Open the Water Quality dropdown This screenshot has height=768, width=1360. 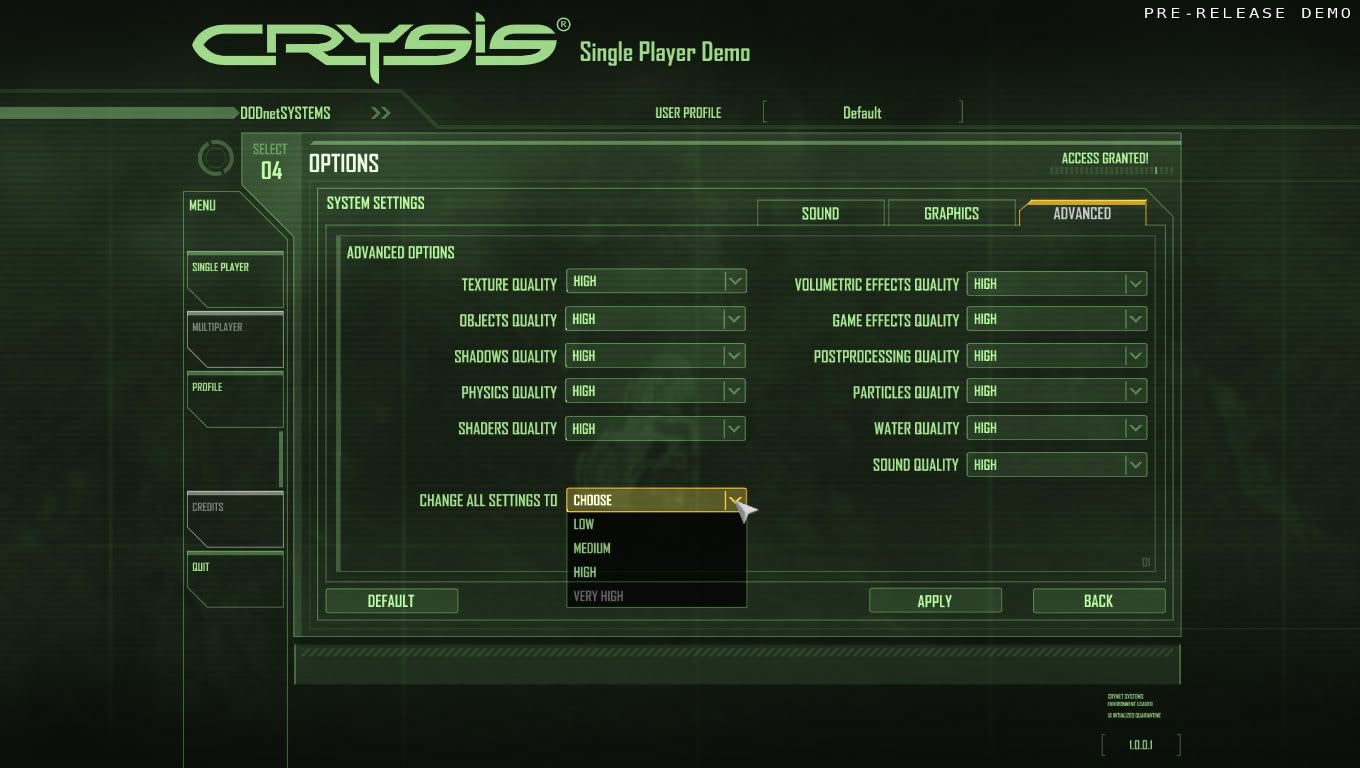[x=1056, y=428]
